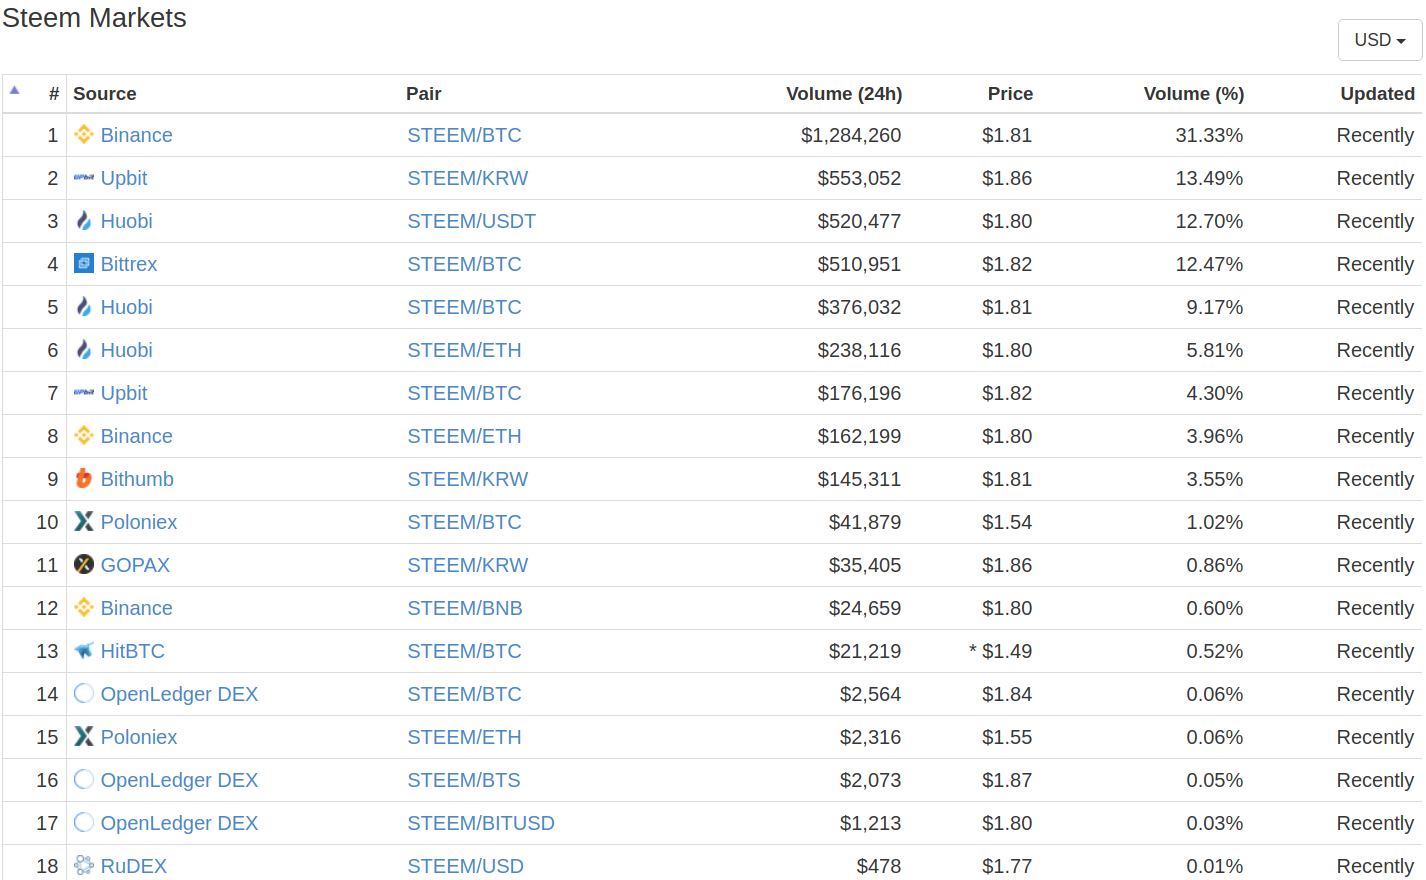Open the USD currency dropdown
Image resolution: width=1426 pixels, height=880 pixels.
point(1380,40)
